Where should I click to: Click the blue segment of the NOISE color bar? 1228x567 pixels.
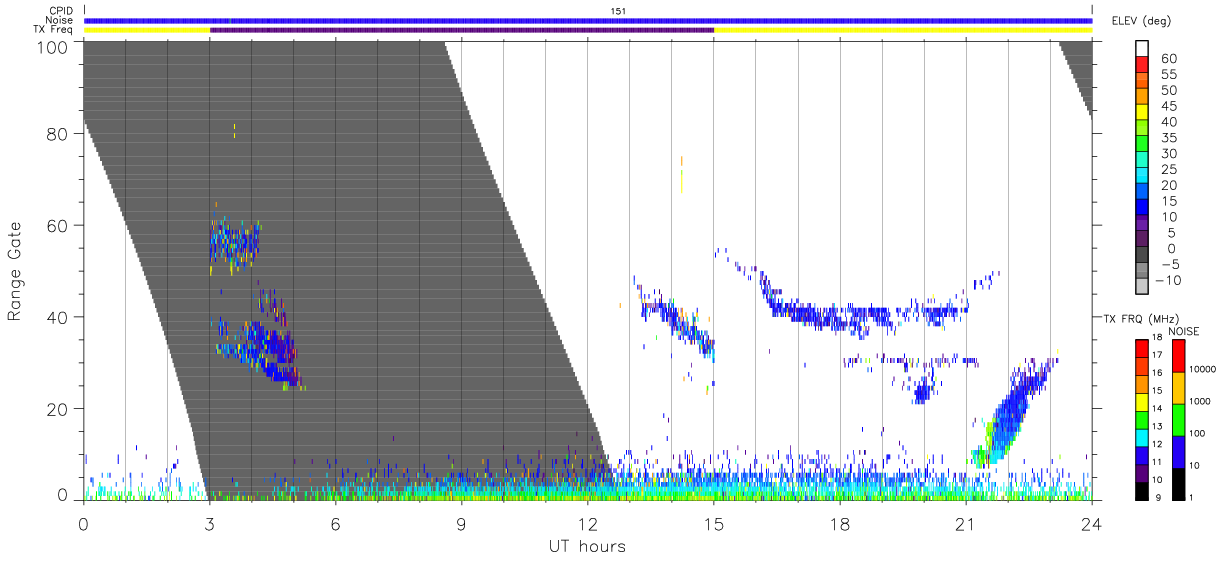1177,451
